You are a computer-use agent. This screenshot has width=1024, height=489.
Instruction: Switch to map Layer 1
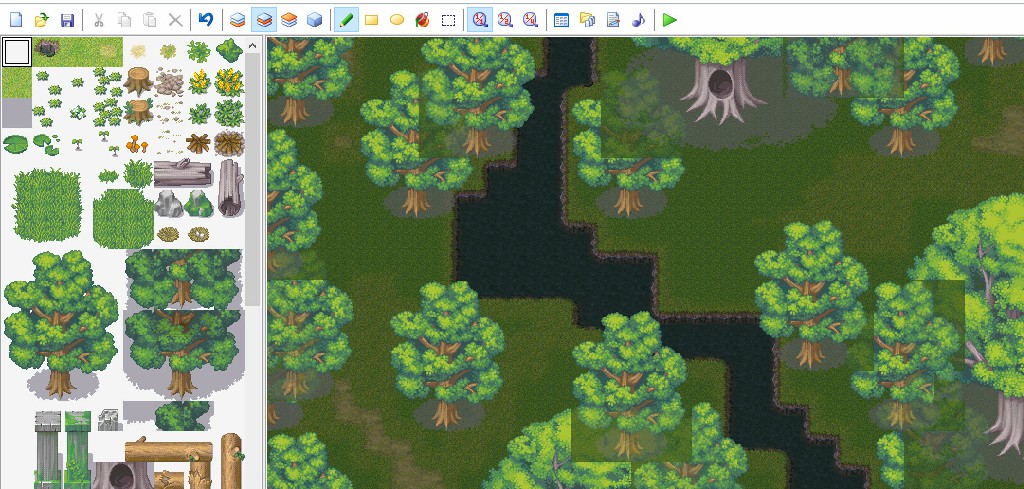tap(238, 20)
